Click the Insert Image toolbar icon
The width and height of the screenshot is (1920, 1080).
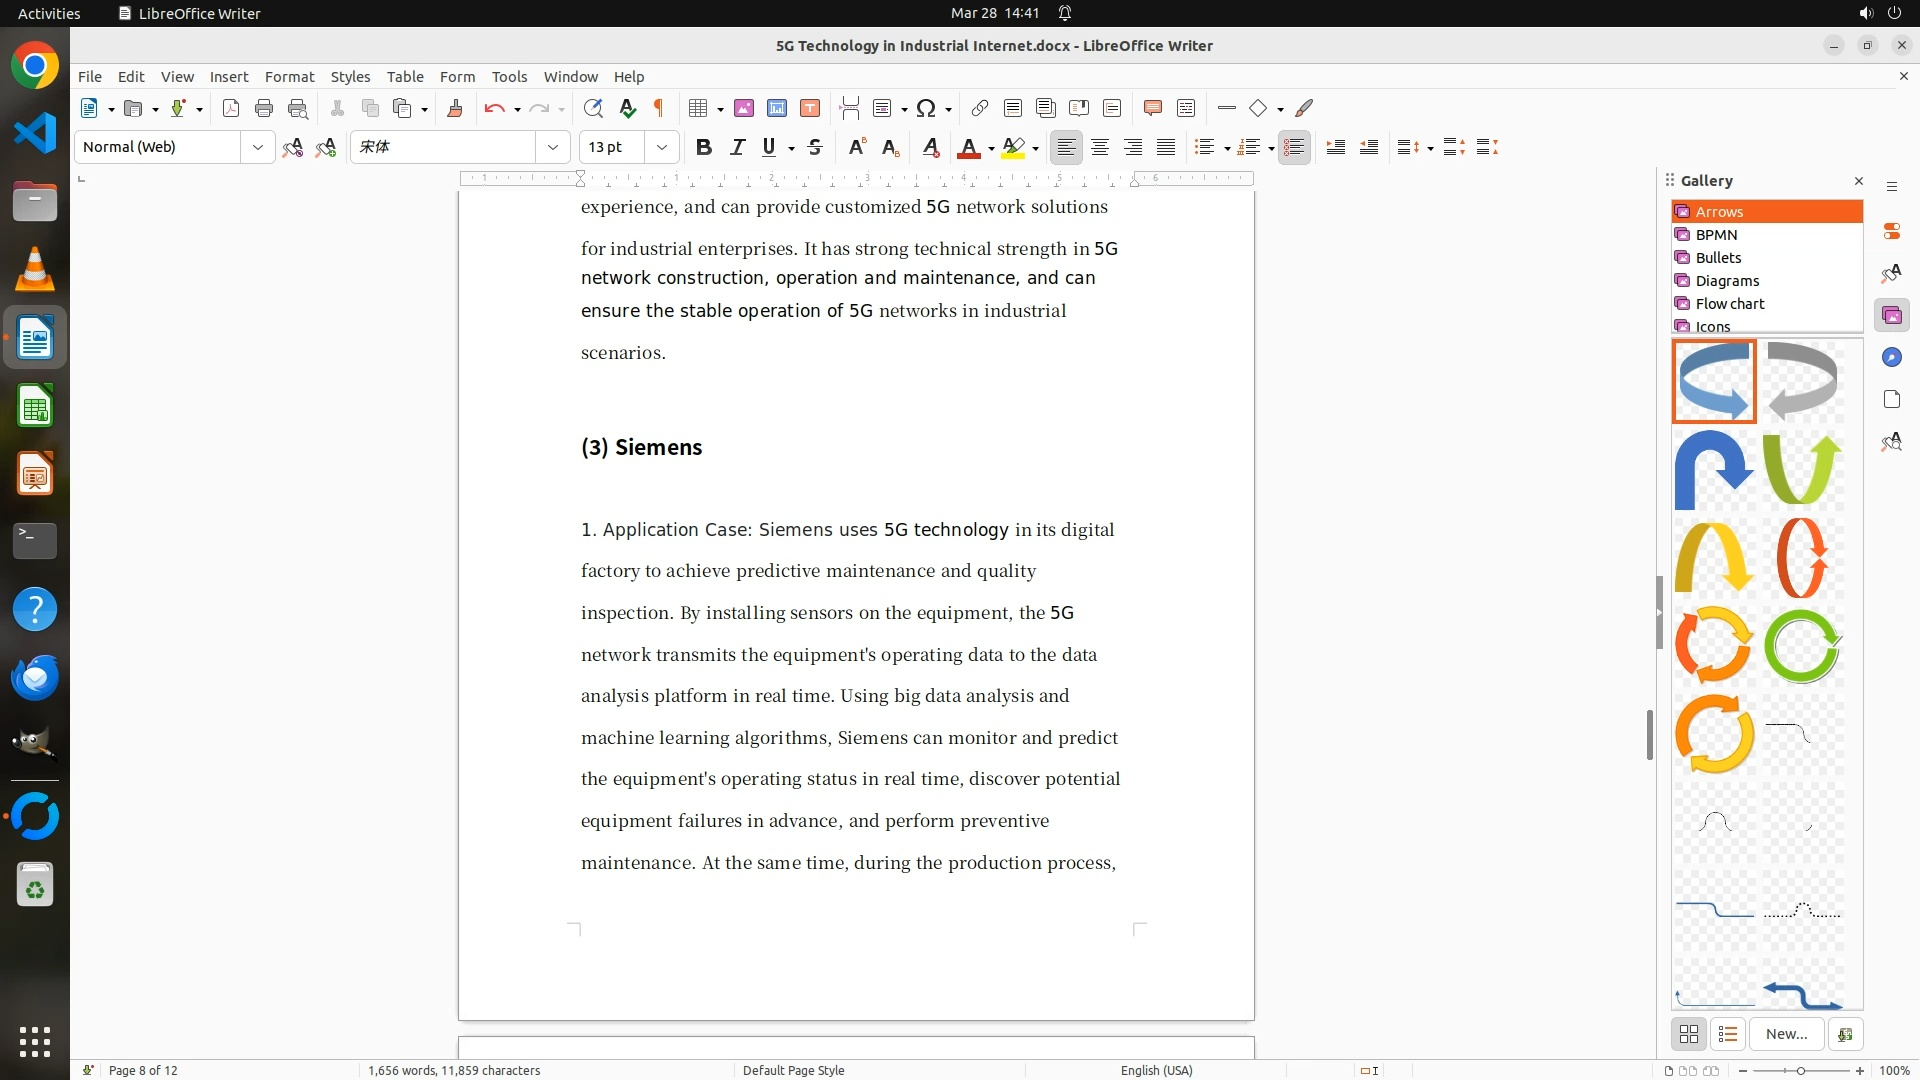coord(744,108)
